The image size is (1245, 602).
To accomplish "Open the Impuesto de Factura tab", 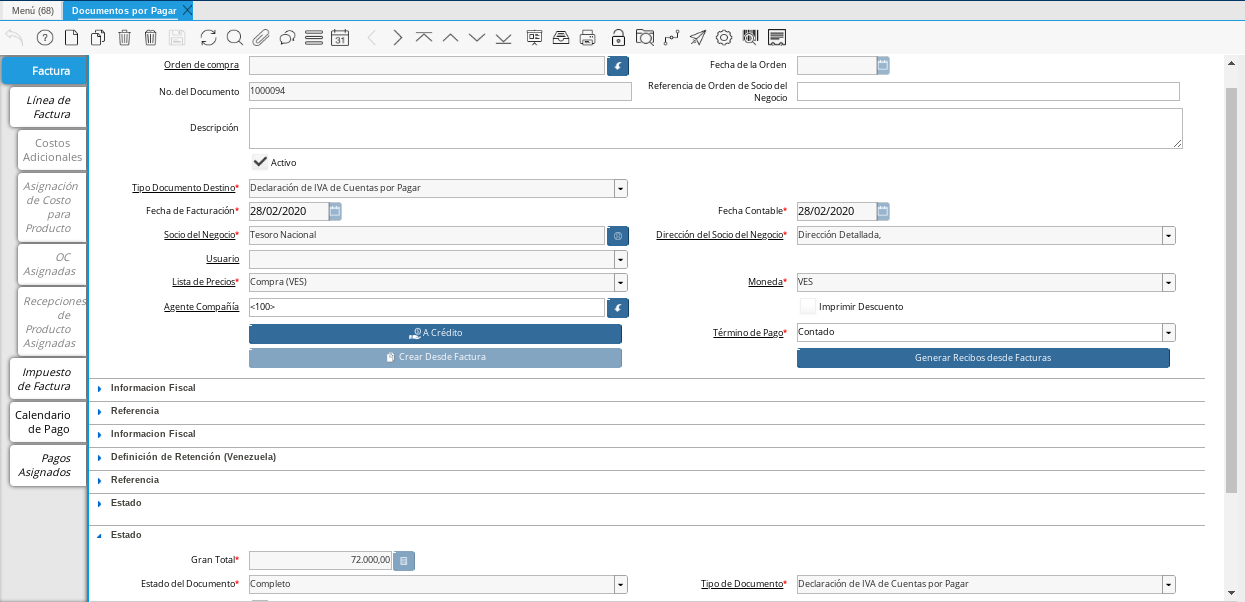I will click(x=48, y=379).
